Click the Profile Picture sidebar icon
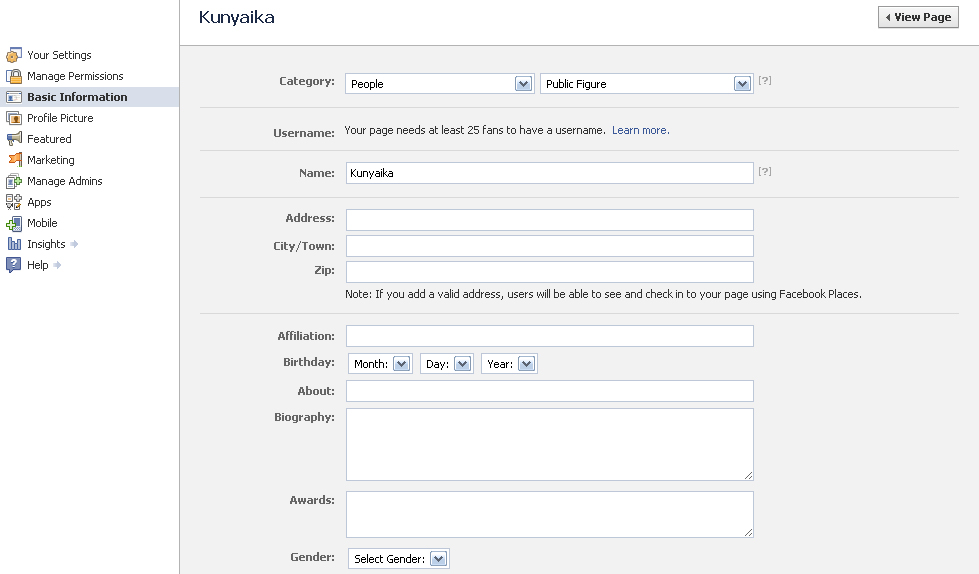Screen dimensions: 979x574 click(14, 118)
